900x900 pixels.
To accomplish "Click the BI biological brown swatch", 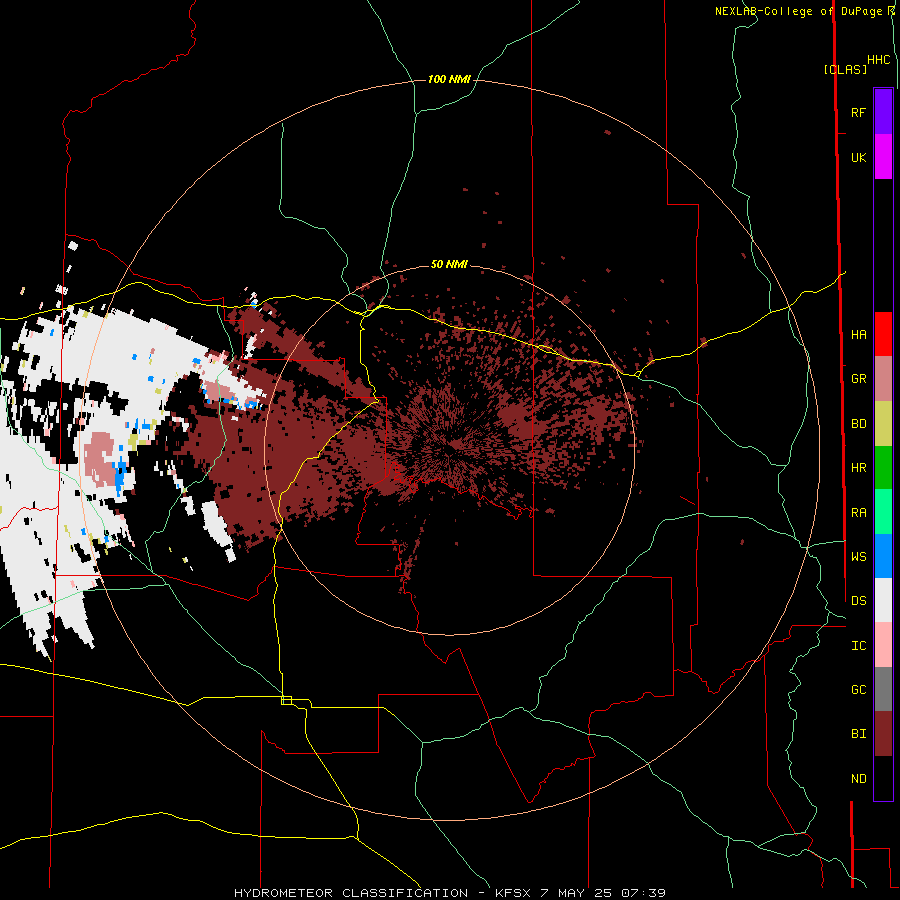I will (x=883, y=734).
